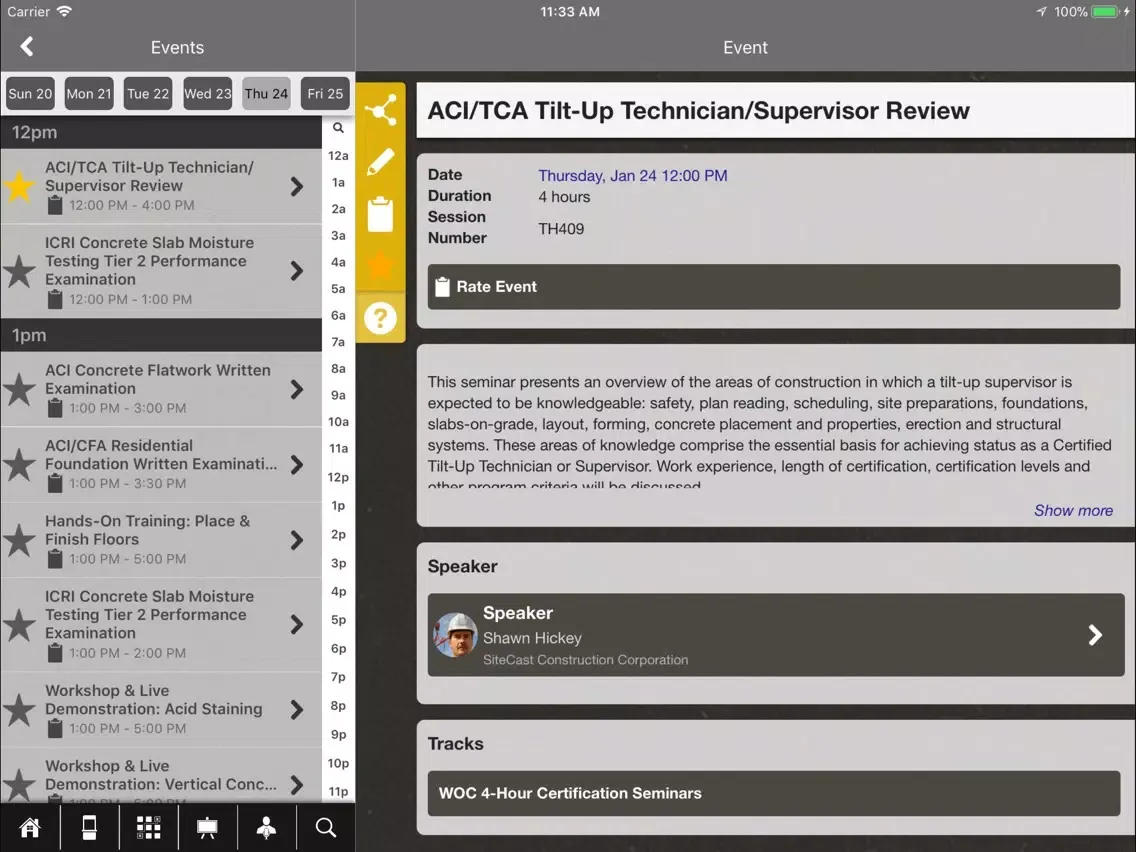Tap the magnifier icon atop the hour index
The width and height of the screenshot is (1136, 852).
coord(338,128)
